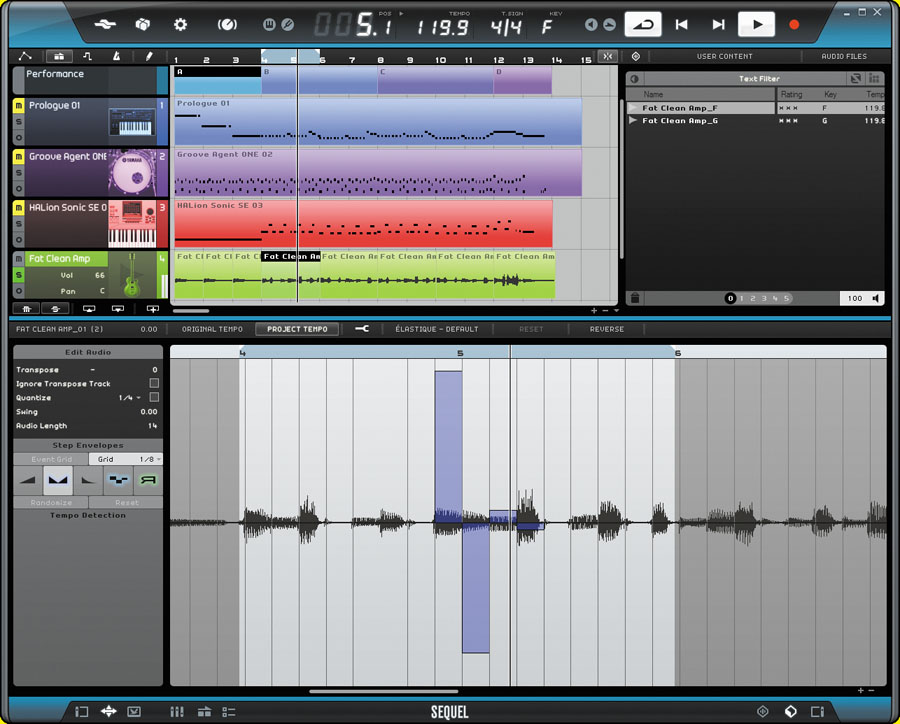
Task: Select the pencil draw tool above the track list
Action: click(x=149, y=56)
